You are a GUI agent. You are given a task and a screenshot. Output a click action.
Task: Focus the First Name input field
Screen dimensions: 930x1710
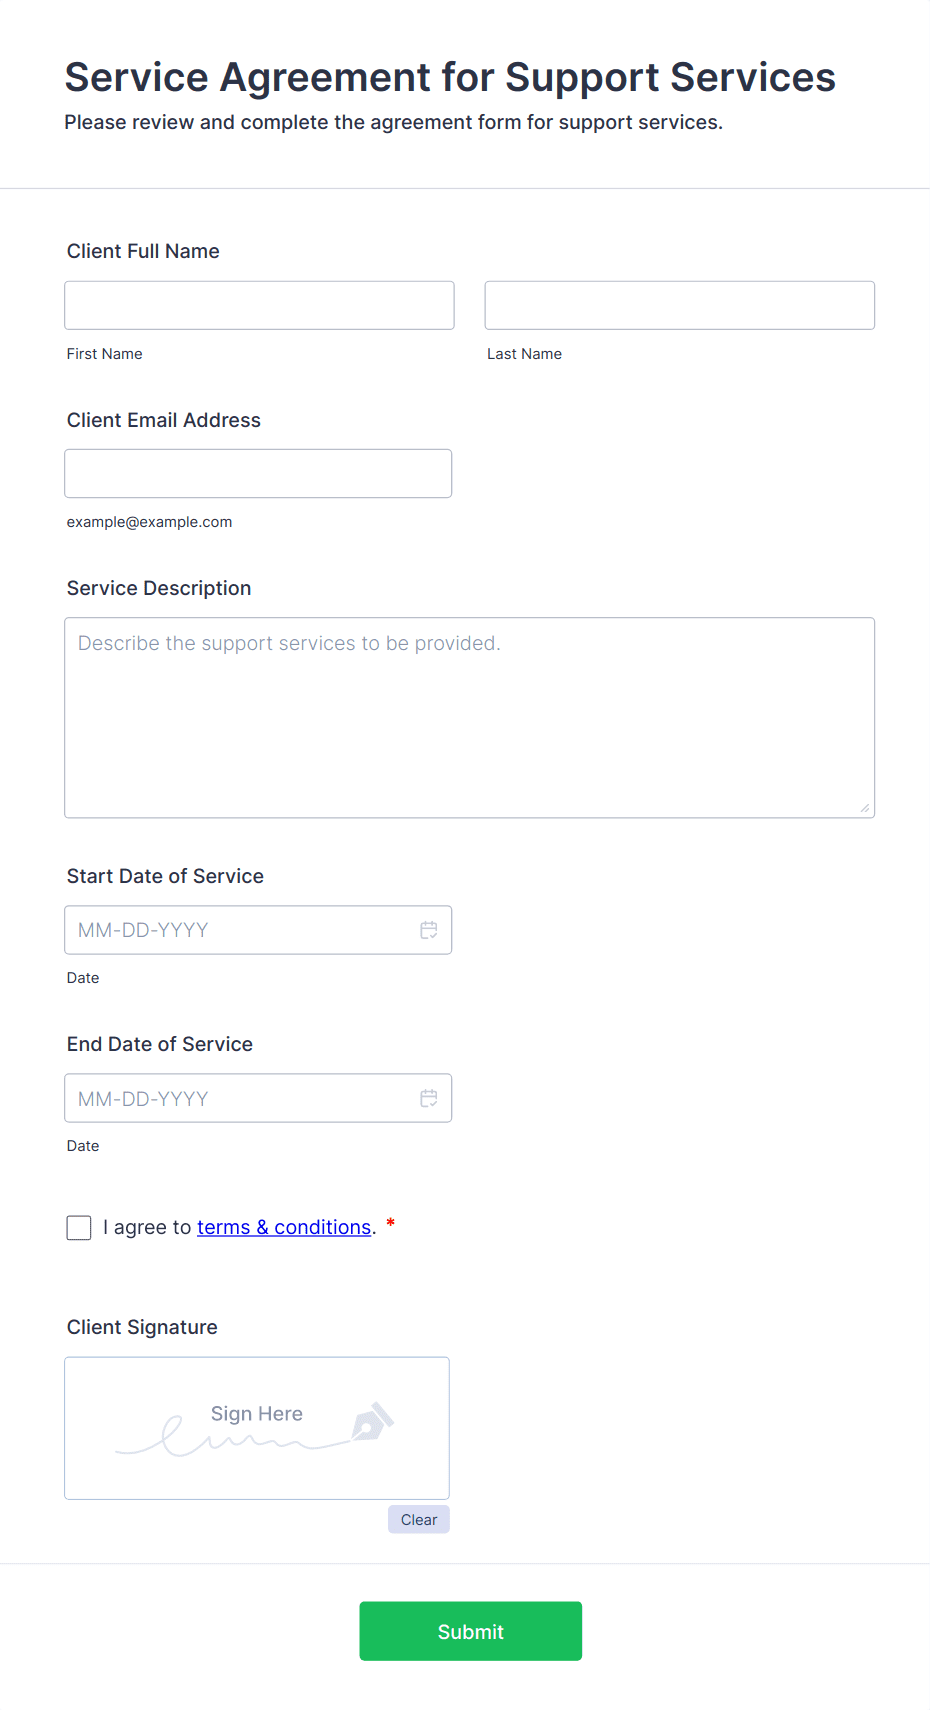[x=259, y=305]
